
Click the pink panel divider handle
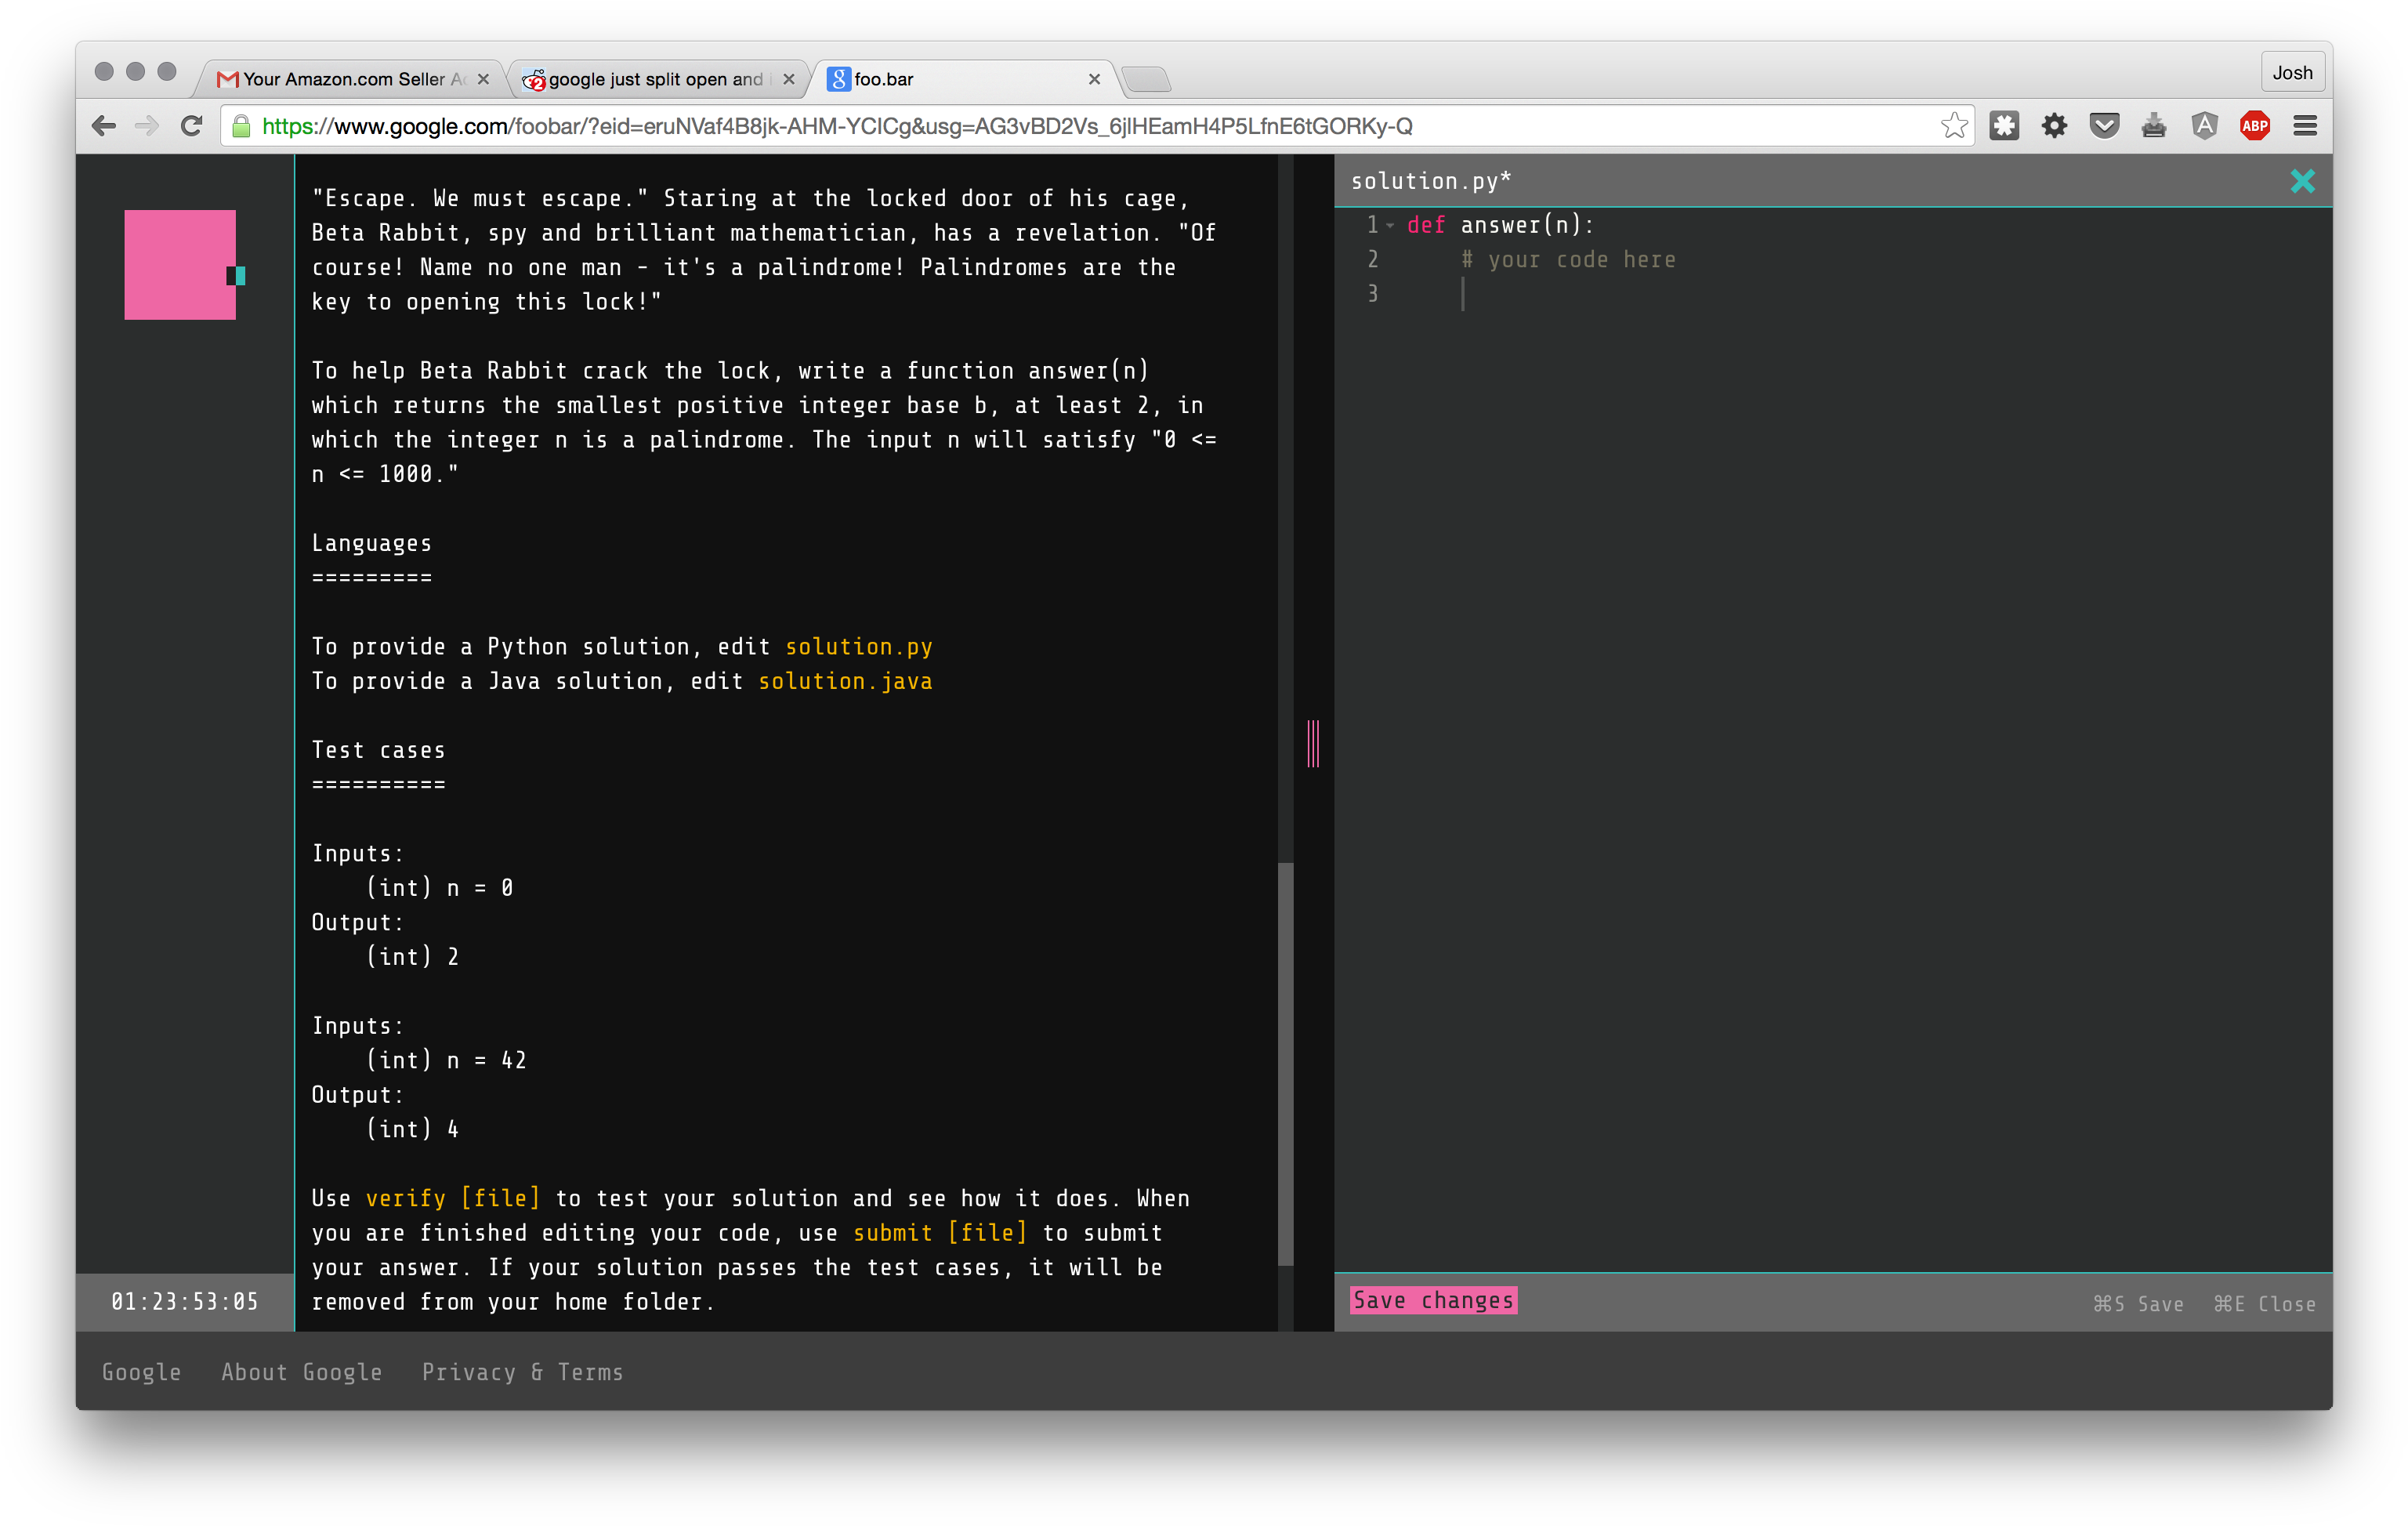pyautogui.click(x=1313, y=744)
